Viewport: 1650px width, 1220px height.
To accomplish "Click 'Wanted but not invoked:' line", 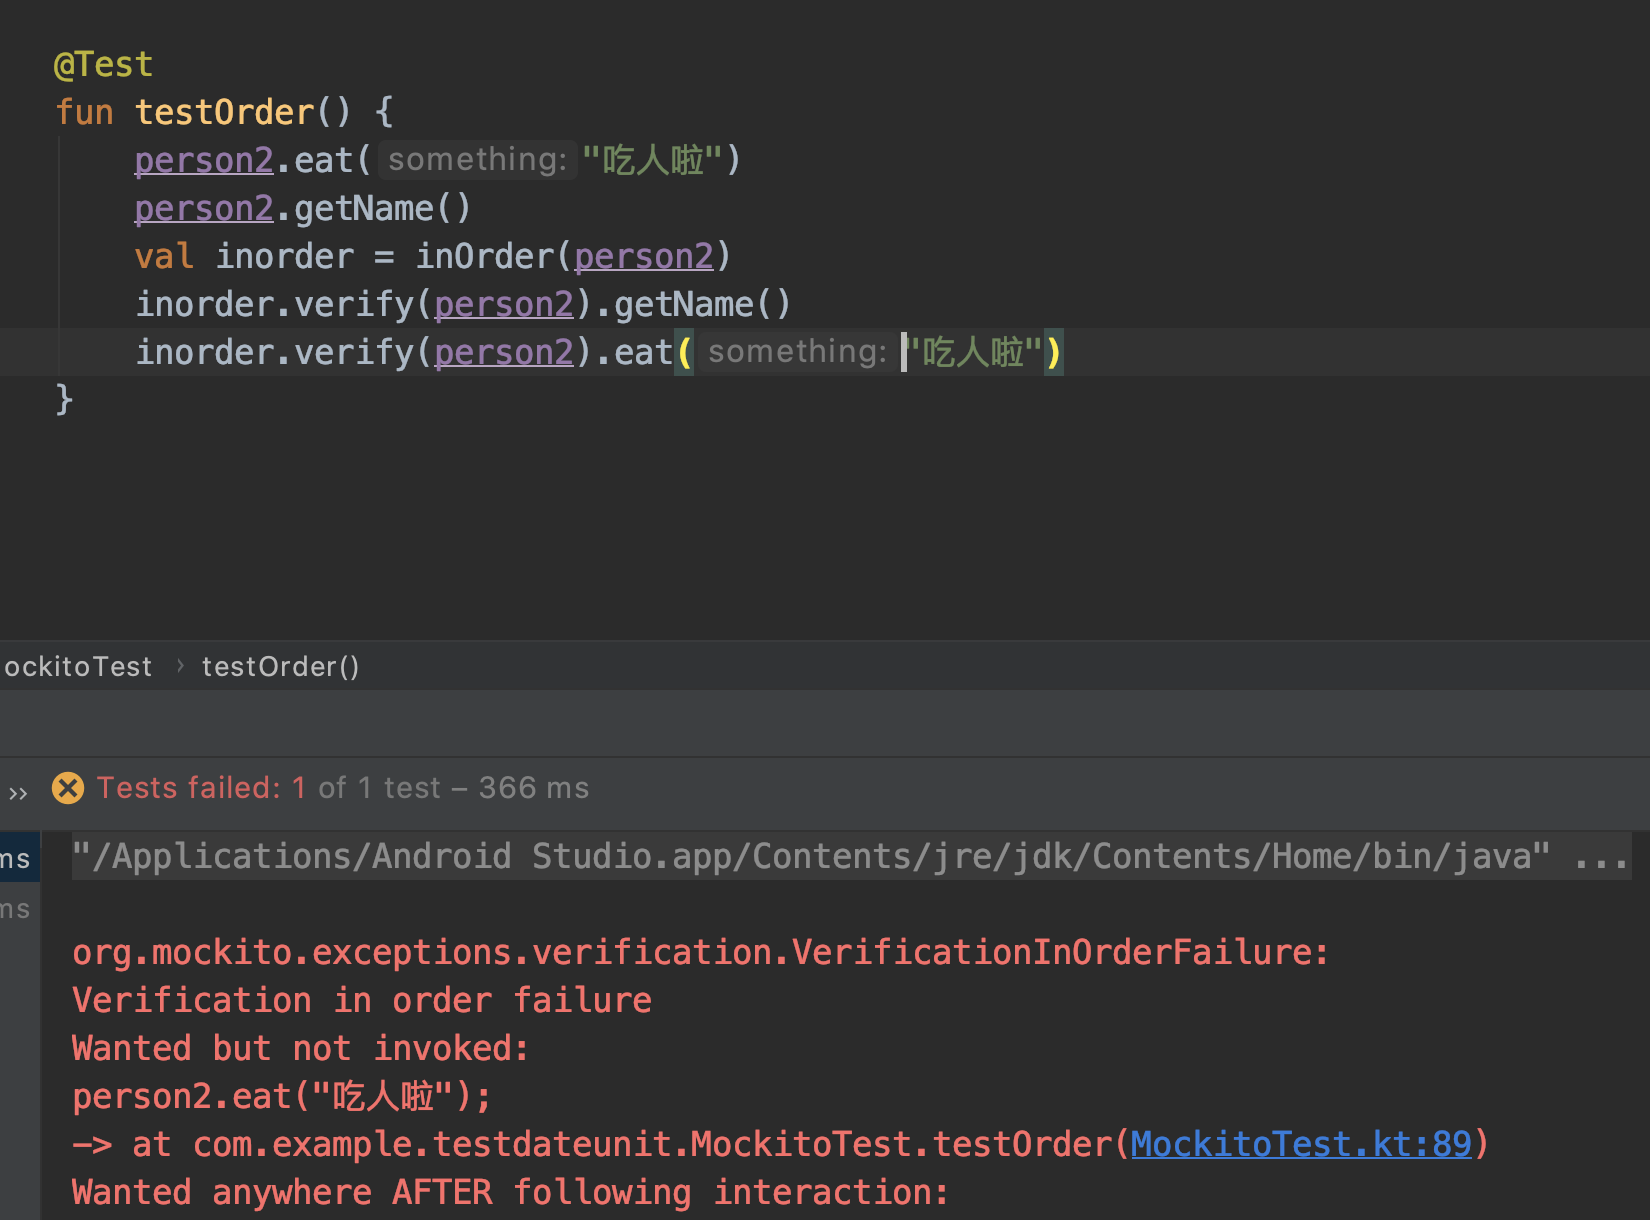I will click(x=300, y=1048).
